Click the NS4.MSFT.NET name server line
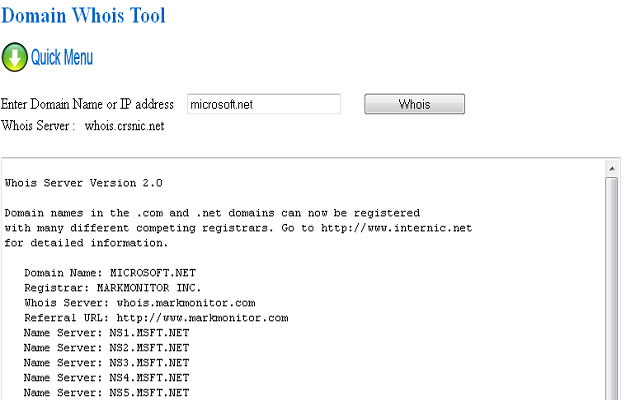Screen dimensions: 640x400 (x=107, y=377)
